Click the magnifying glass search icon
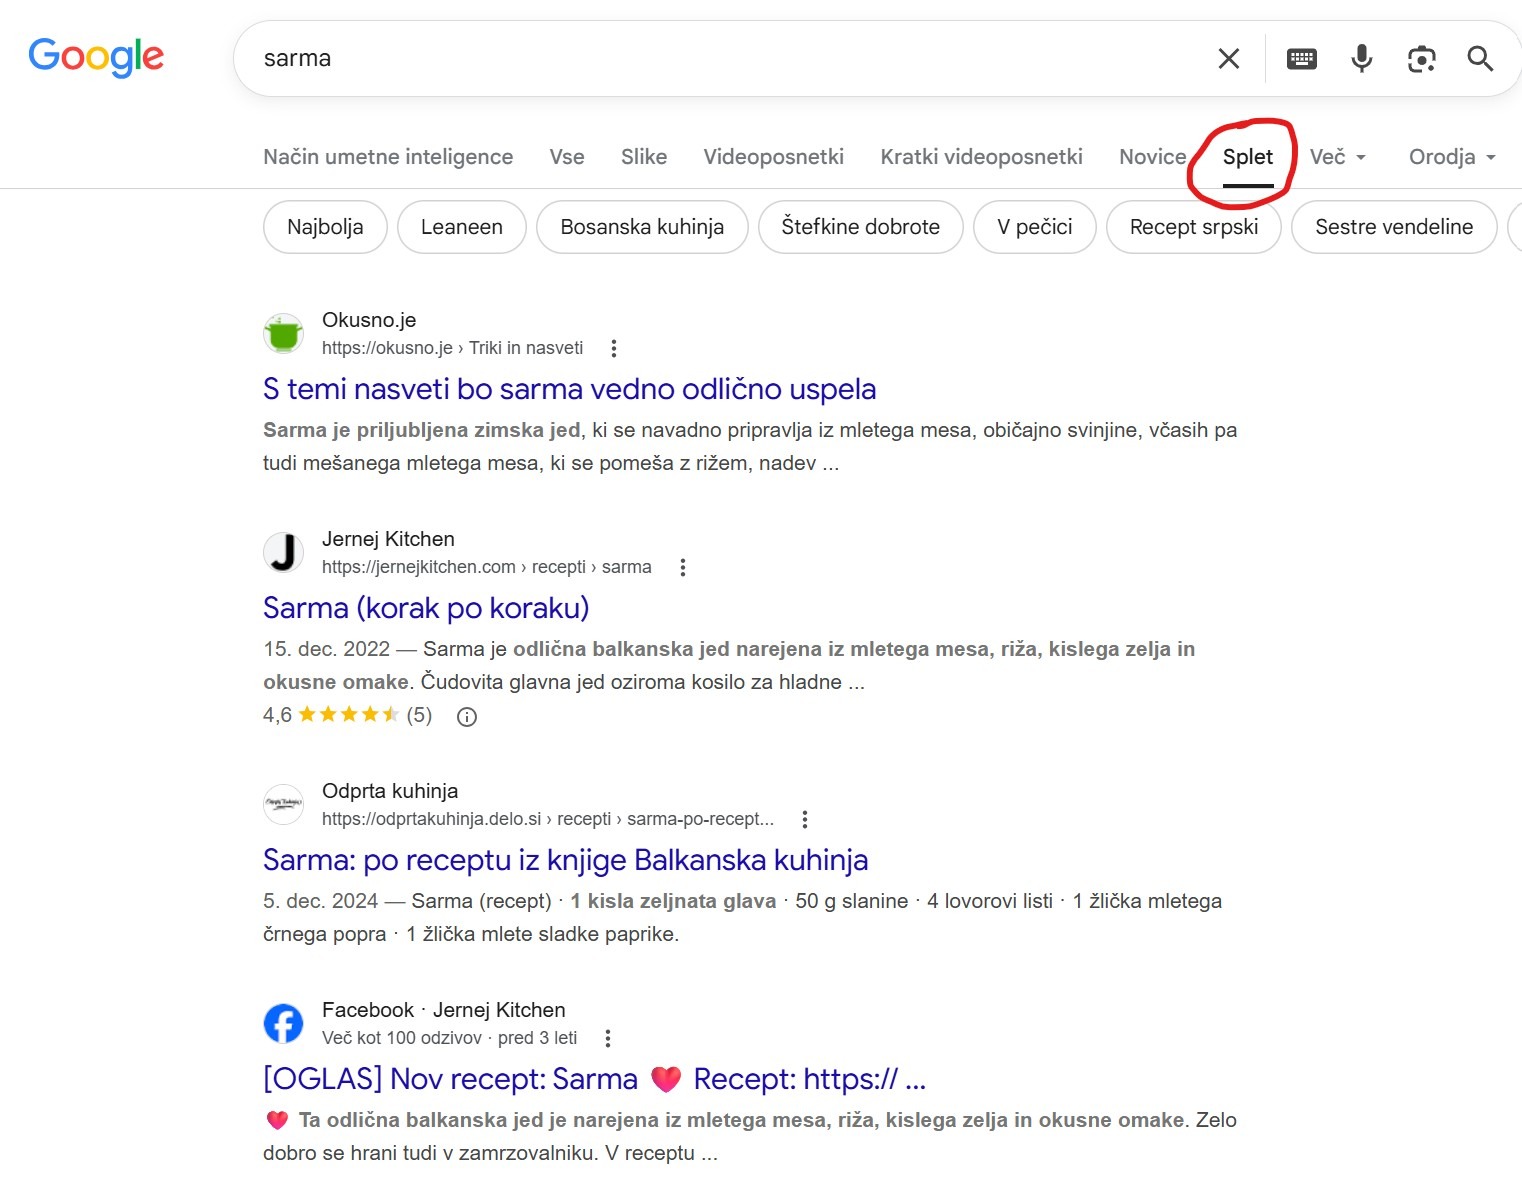The height and width of the screenshot is (1189, 1522). (x=1480, y=59)
